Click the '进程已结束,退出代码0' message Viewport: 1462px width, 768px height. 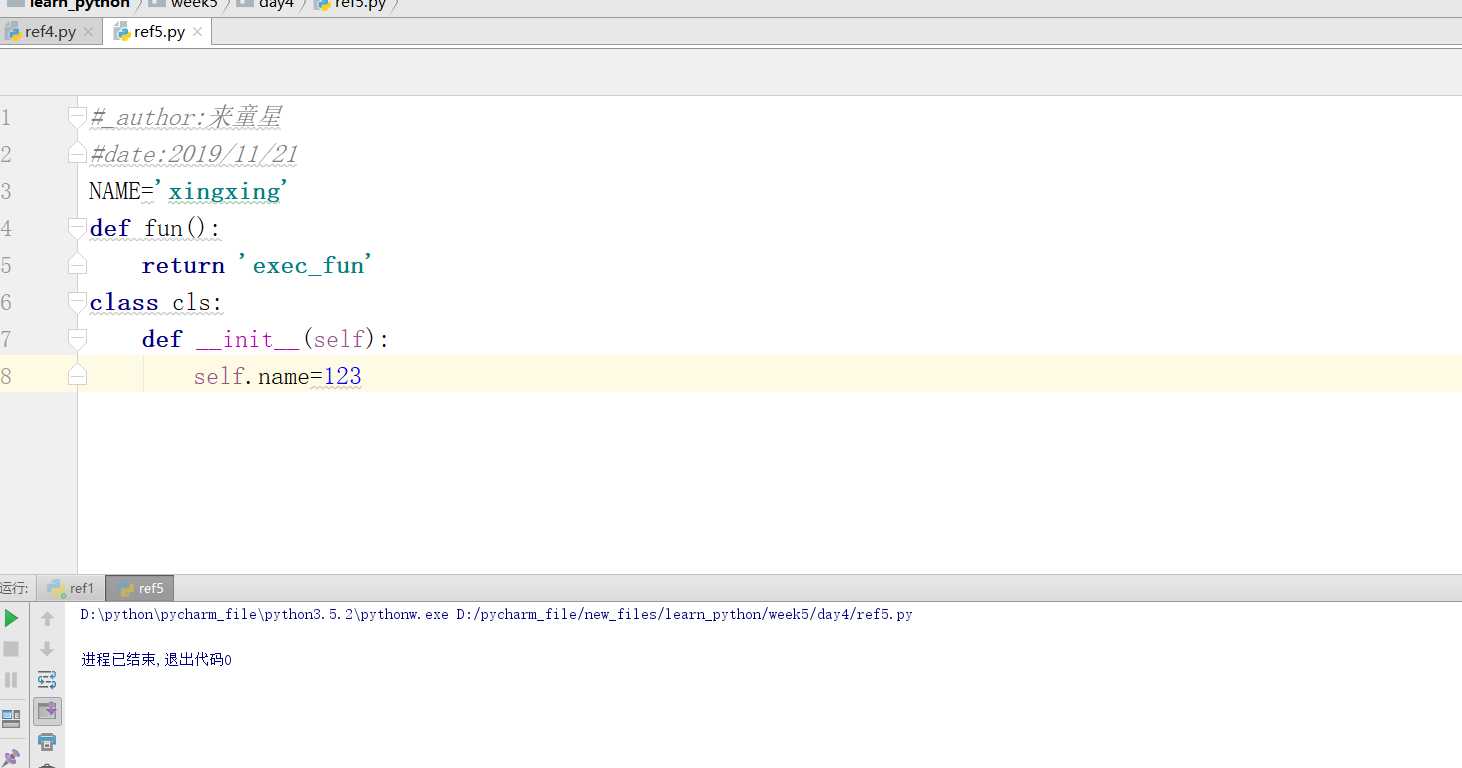tap(156, 660)
